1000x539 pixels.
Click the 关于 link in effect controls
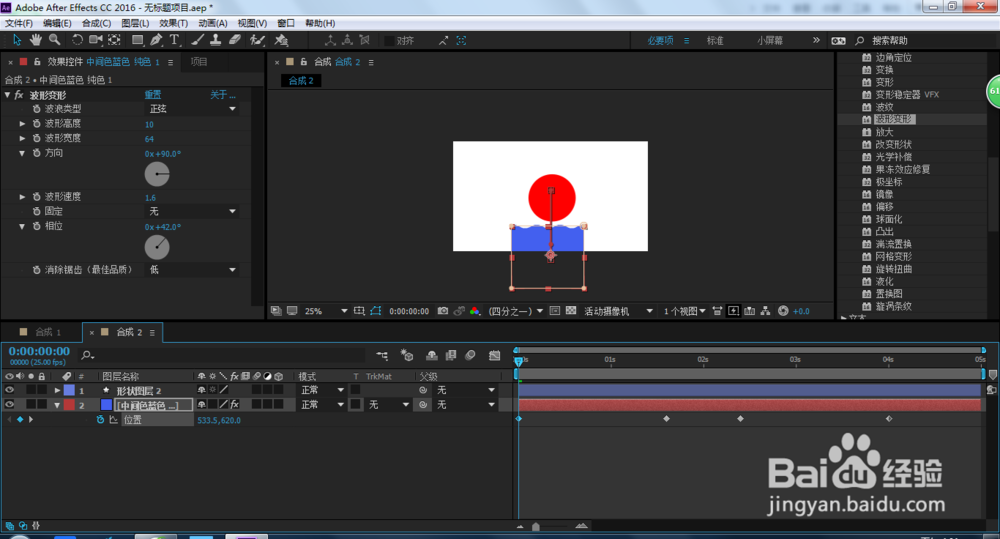click(223, 95)
